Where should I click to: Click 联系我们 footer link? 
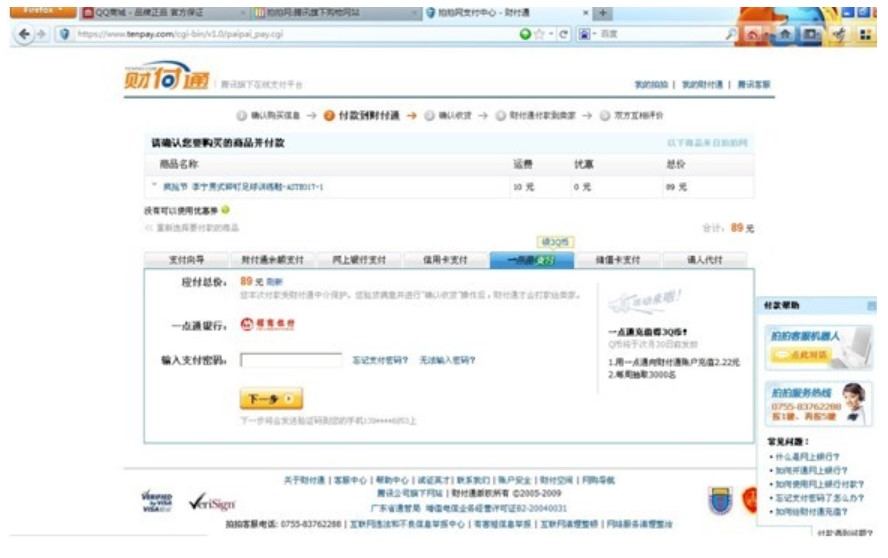click(x=473, y=480)
